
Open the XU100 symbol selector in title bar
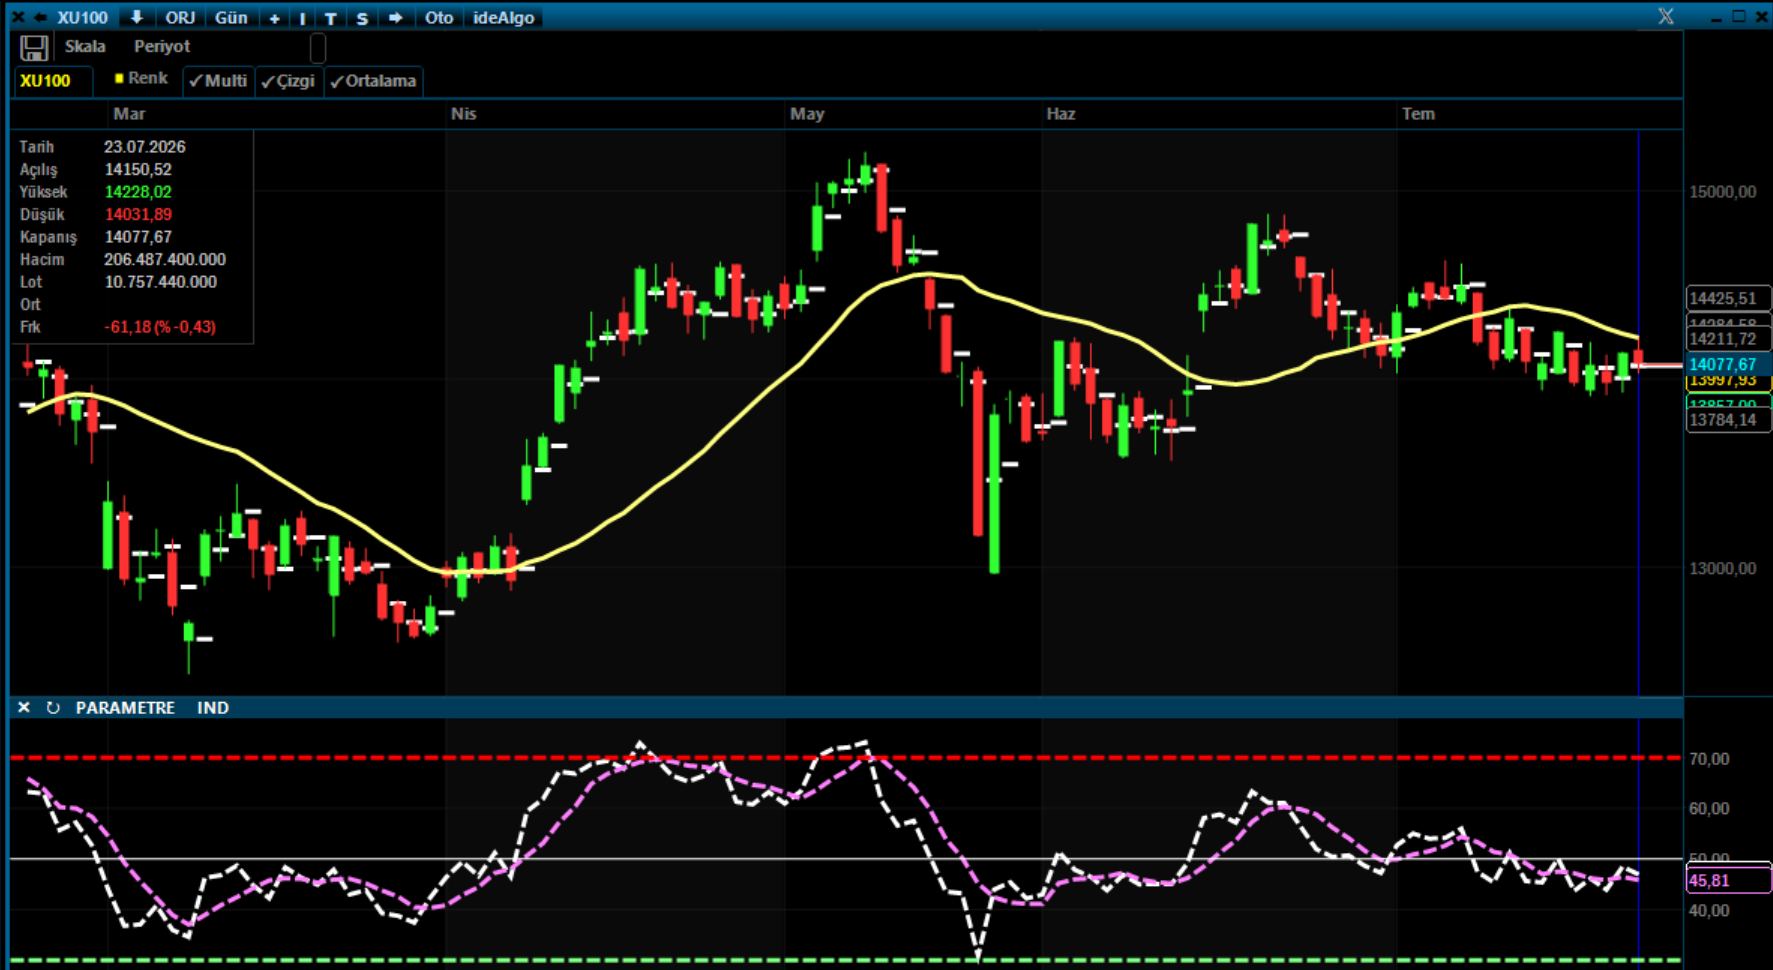(82, 18)
